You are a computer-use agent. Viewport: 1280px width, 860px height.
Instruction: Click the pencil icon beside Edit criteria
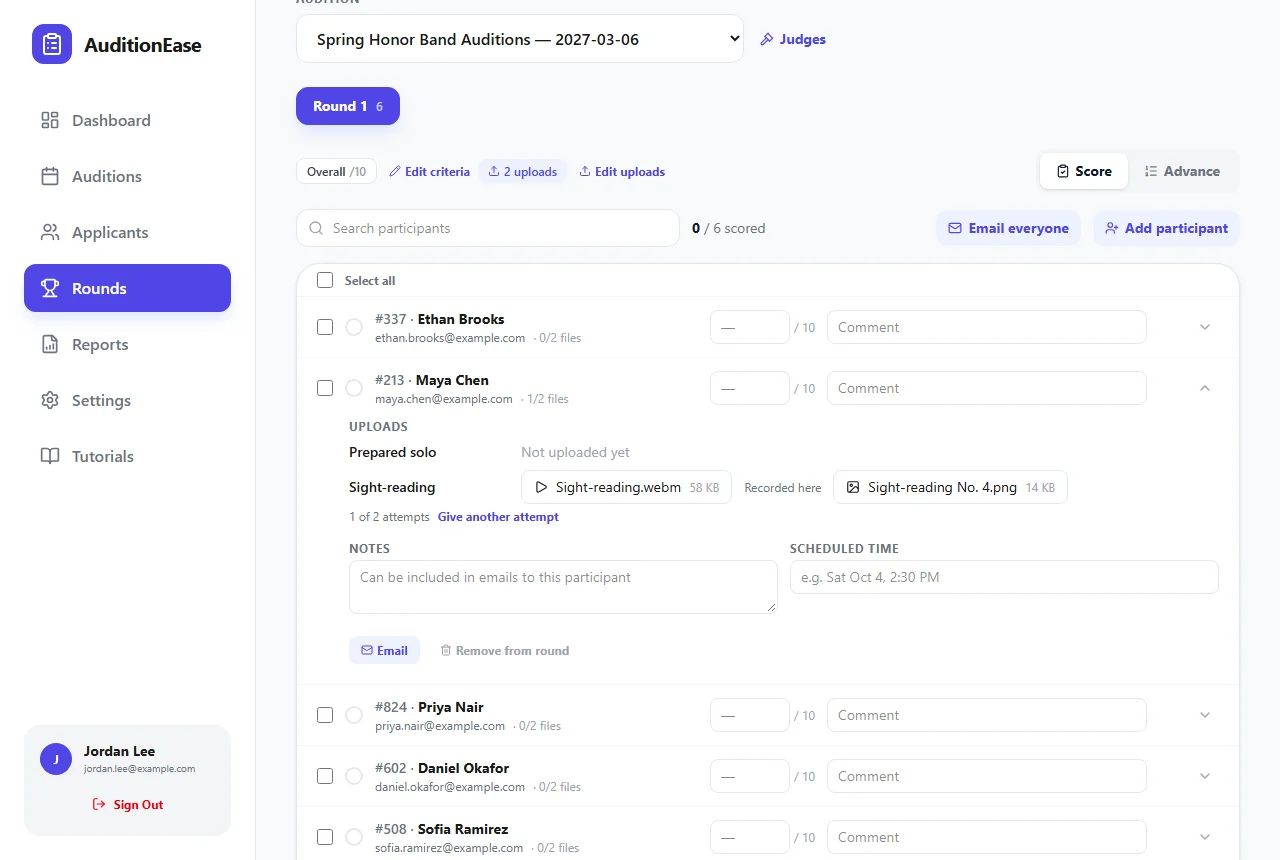395,172
